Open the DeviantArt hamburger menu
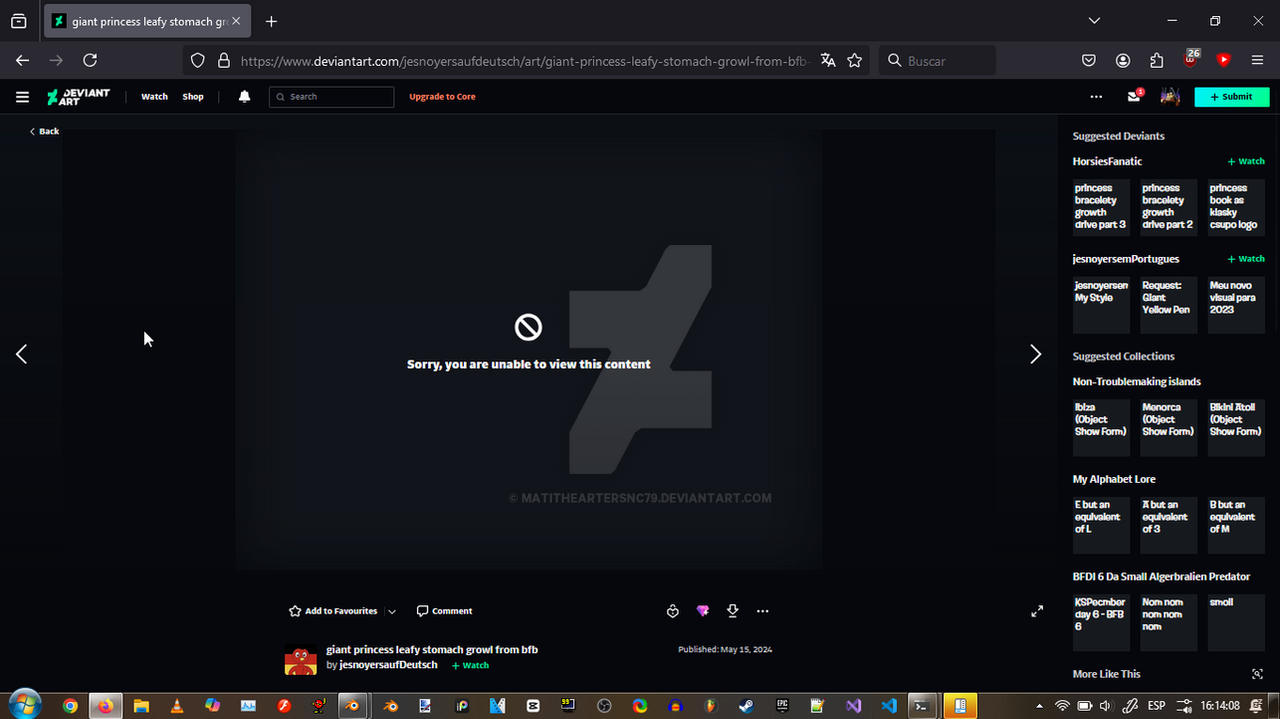This screenshot has width=1280, height=719. tap(22, 97)
